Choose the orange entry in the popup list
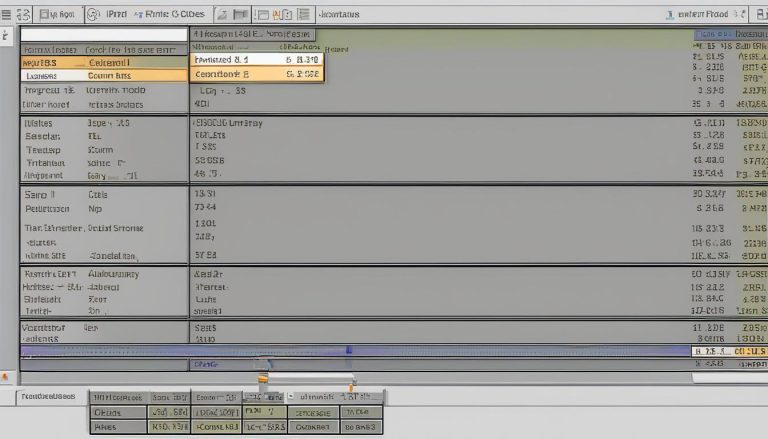This screenshot has height=439, width=768. click(257, 74)
